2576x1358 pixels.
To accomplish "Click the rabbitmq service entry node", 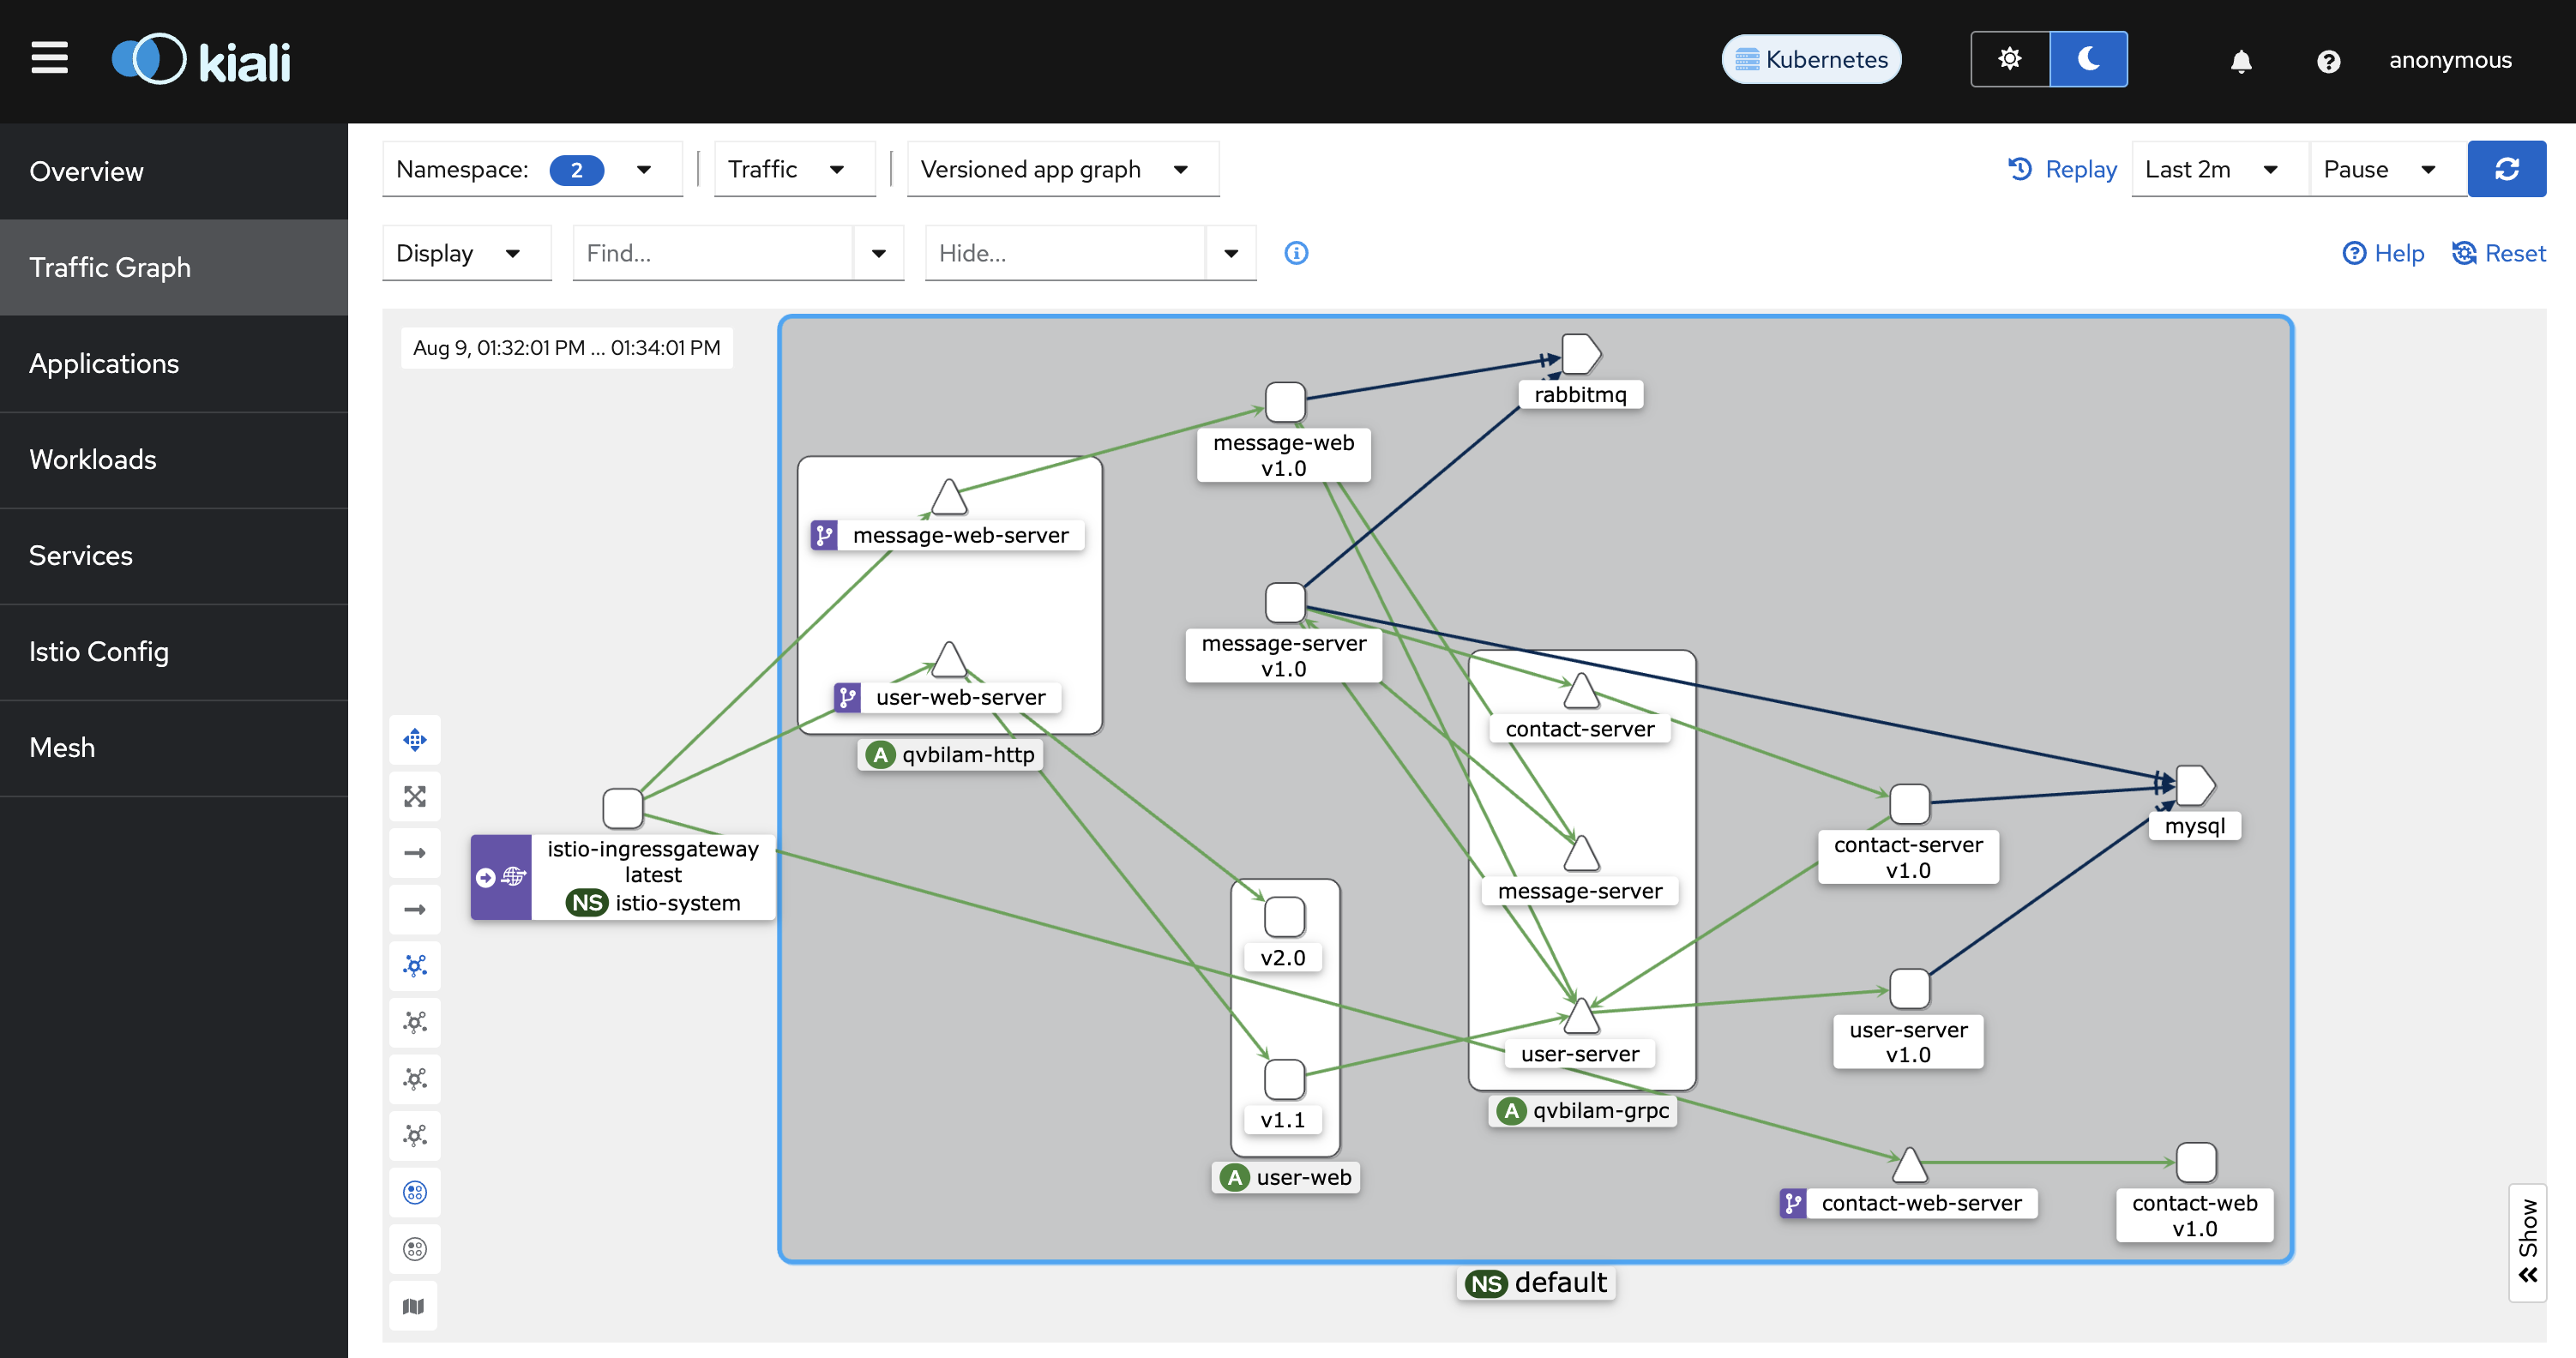I will pos(1580,355).
